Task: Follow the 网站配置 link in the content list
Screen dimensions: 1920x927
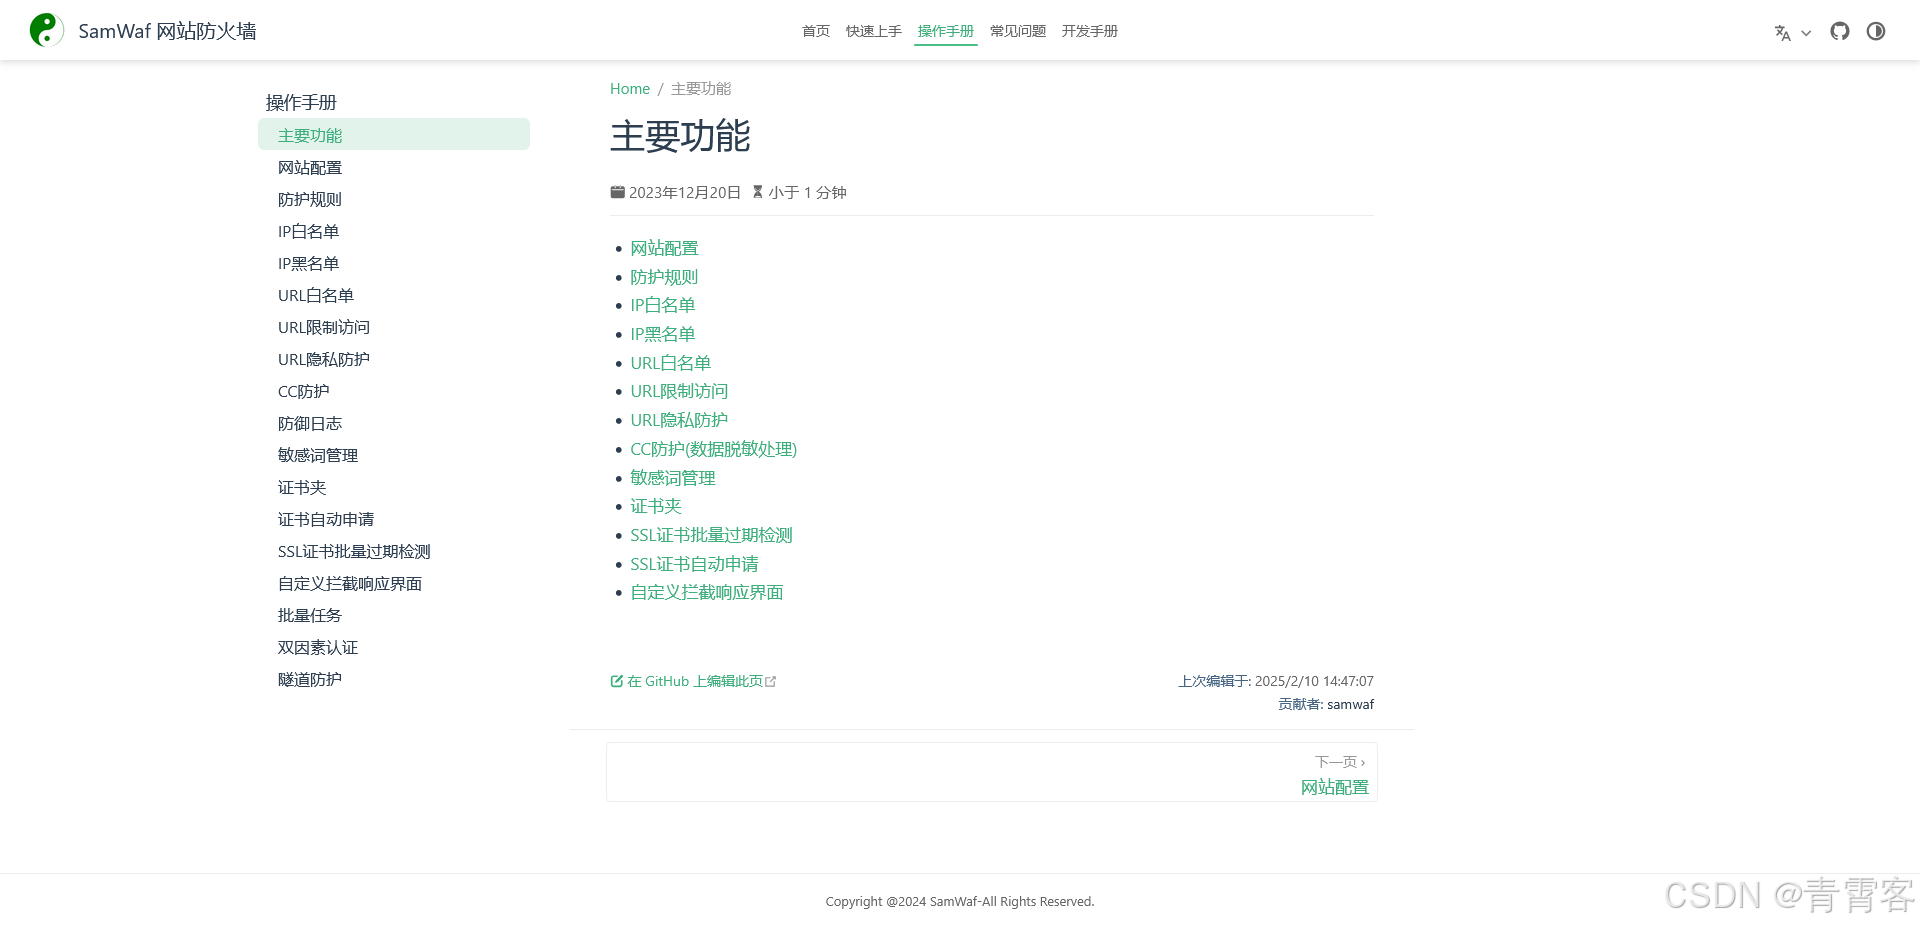Action: 664,248
